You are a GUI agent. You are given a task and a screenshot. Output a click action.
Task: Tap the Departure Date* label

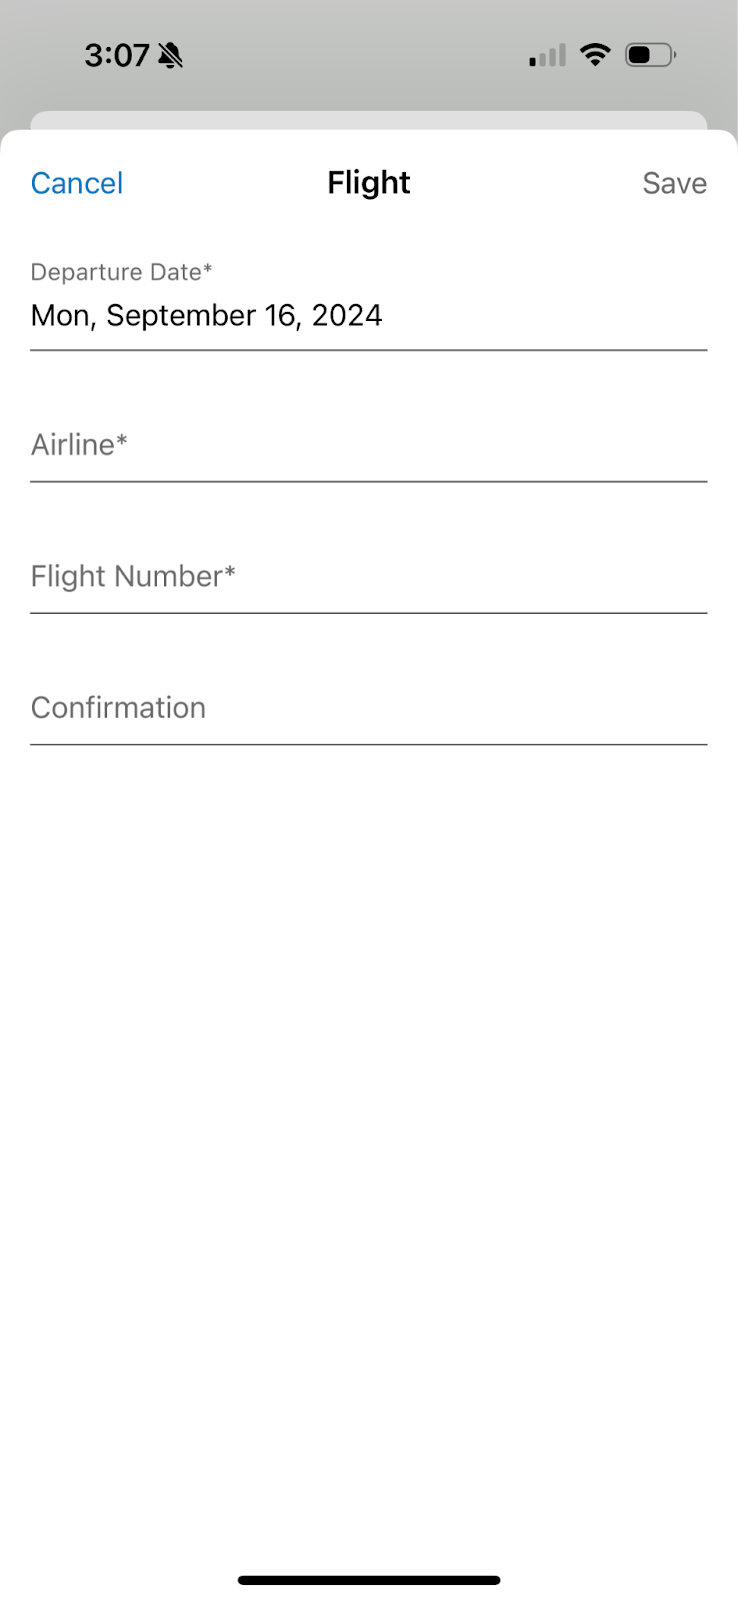121,272
